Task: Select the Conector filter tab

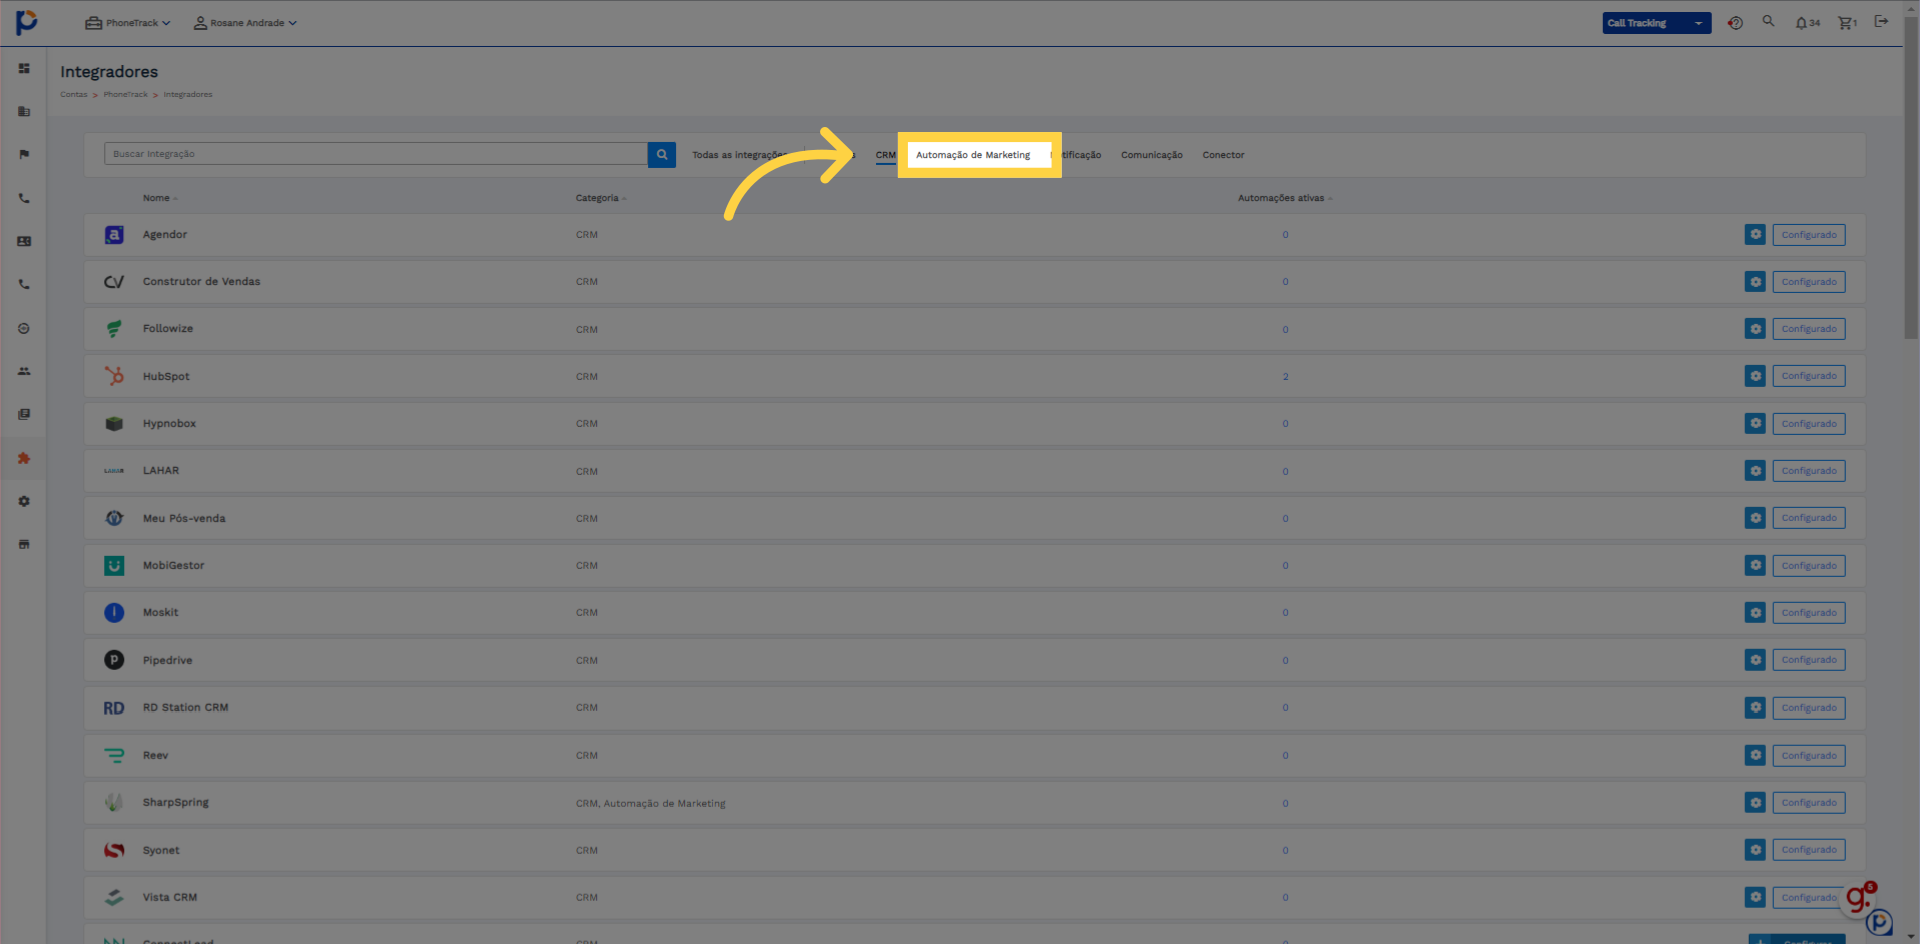Action: click(x=1223, y=155)
